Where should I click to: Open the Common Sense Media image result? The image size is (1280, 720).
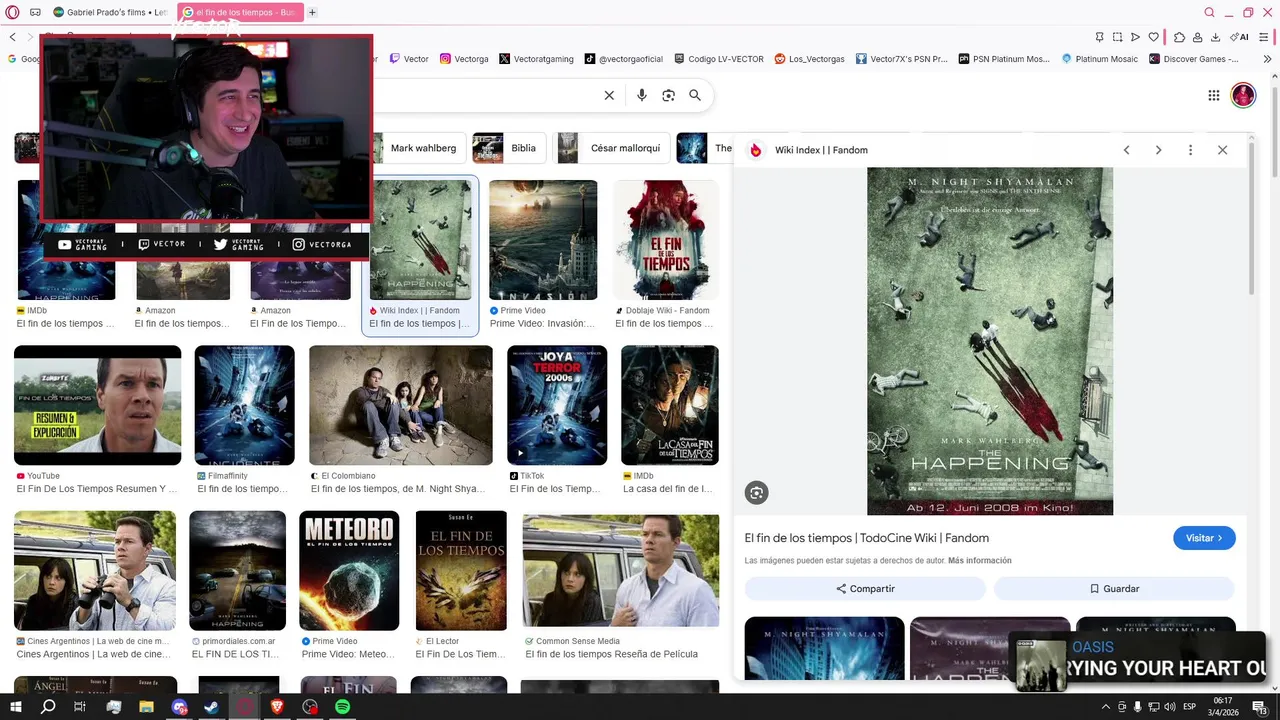(621, 570)
